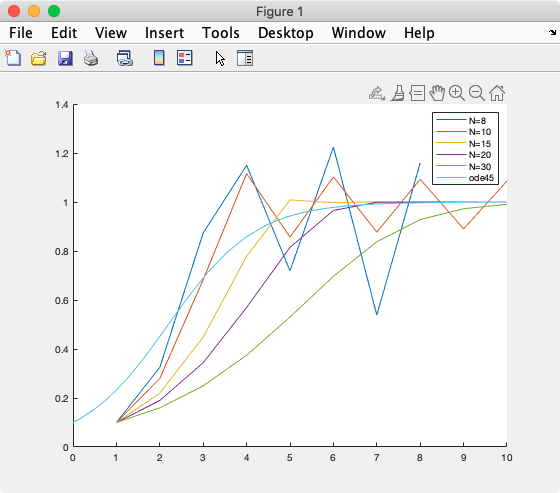Click the yellow minimize window button
The image size is (560, 493).
(x=34, y=11)
